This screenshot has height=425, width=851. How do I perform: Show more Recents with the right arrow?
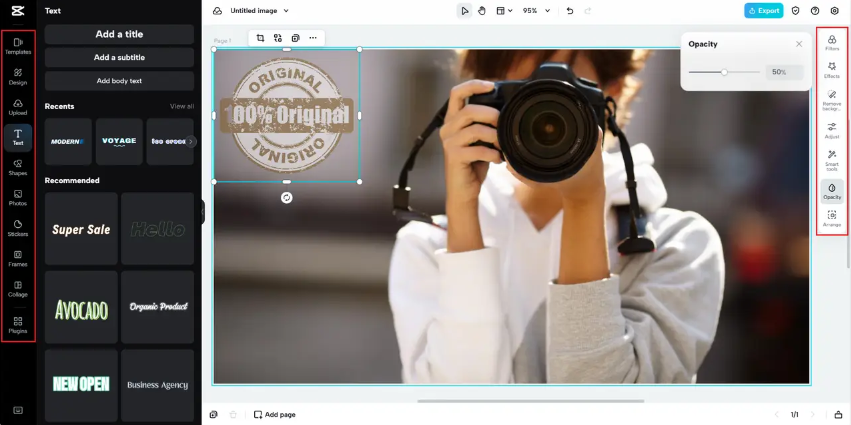point(190,142)
